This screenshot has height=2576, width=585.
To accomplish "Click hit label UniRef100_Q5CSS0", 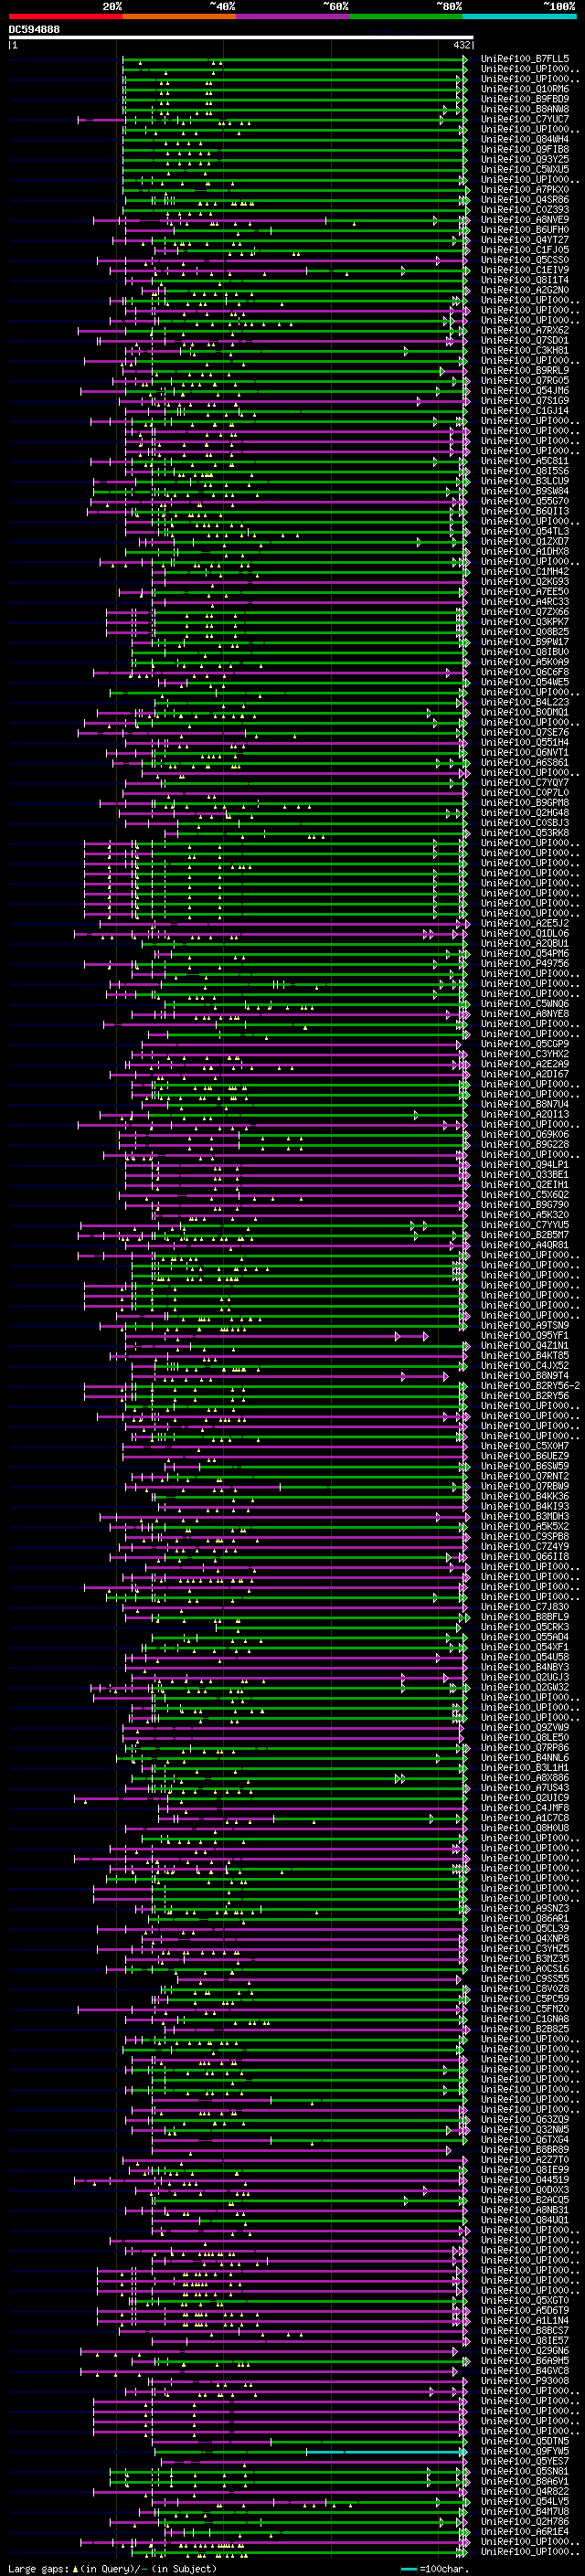I will pos(525,260).
